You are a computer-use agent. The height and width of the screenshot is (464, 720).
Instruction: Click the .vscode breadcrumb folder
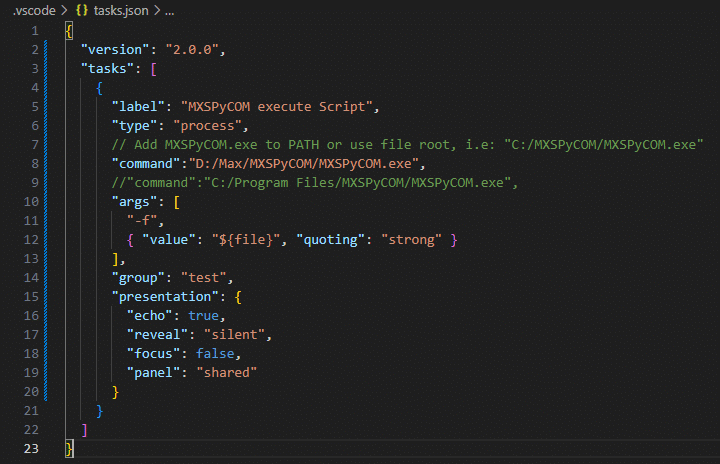coord(34,11)
